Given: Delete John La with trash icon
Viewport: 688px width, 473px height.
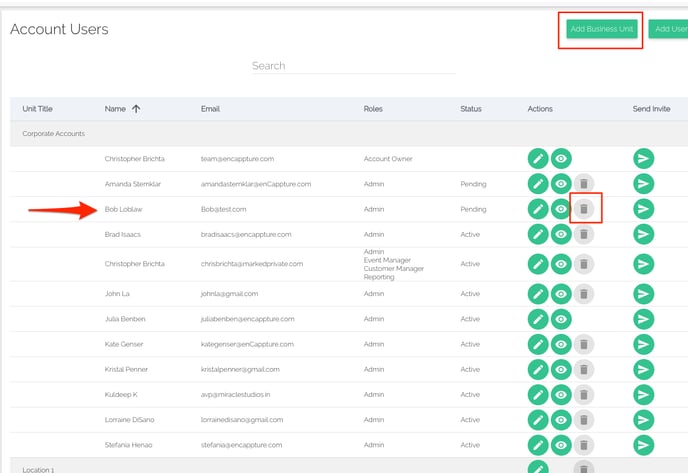Looking at the screenshot, I should pyautogui.click(x=584, y=294).
